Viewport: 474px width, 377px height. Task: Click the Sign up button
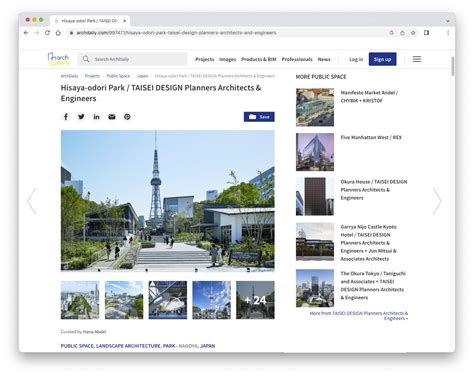[x=382, y=59]
